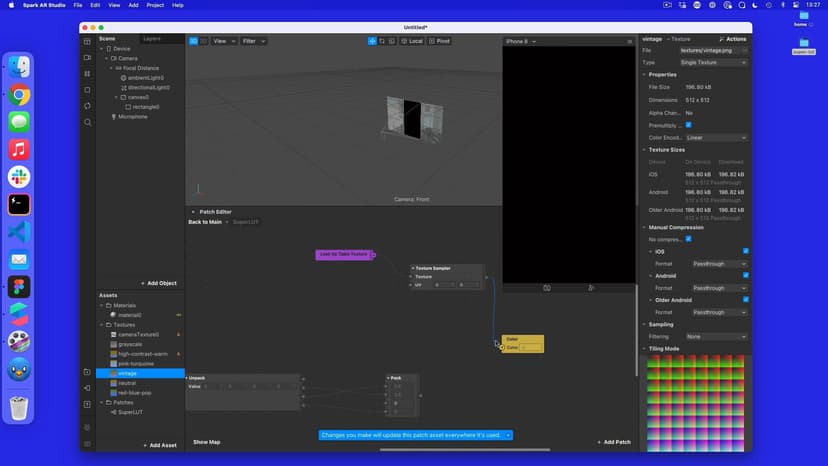
Task: Select the grayscale texture asset
Action: (129, 344)
